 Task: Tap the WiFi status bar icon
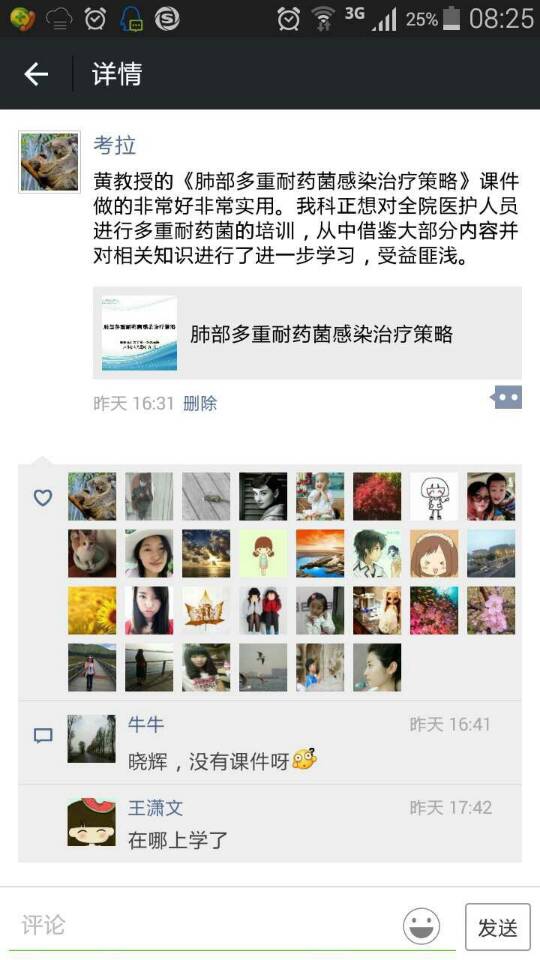[322, 18]
